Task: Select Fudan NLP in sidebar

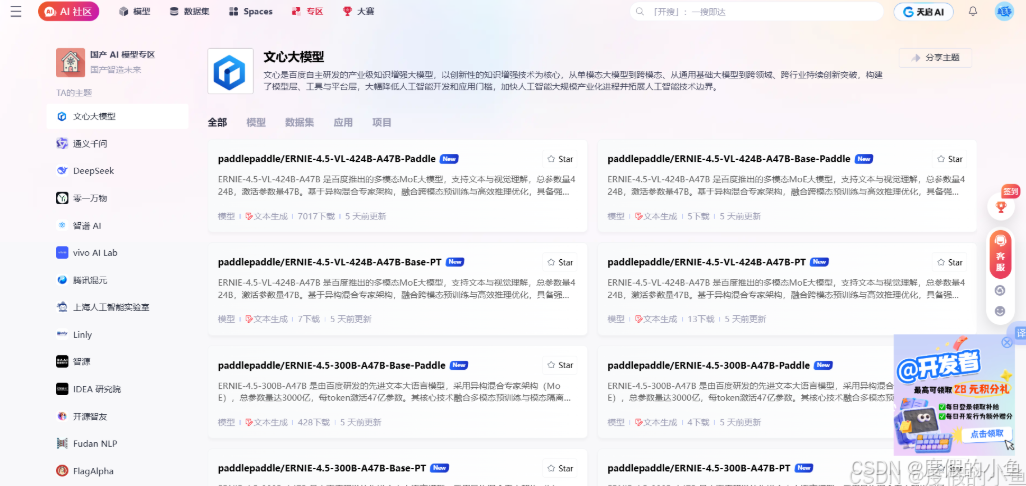Action: [118, 443]
